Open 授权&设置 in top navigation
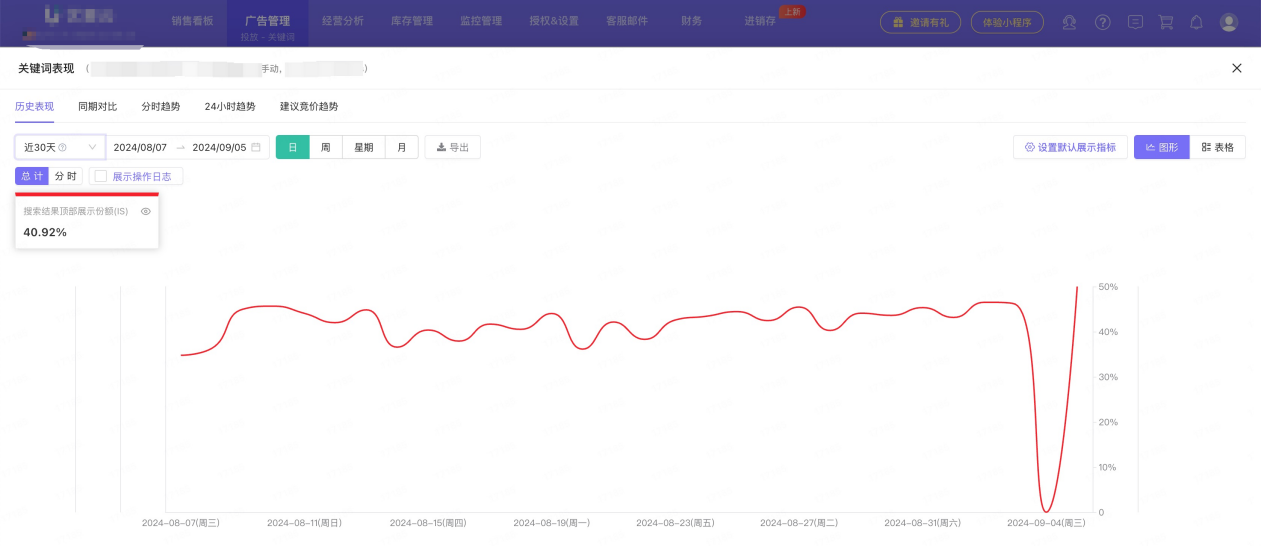The image size is (1261, 546). [x=554, y=21]
